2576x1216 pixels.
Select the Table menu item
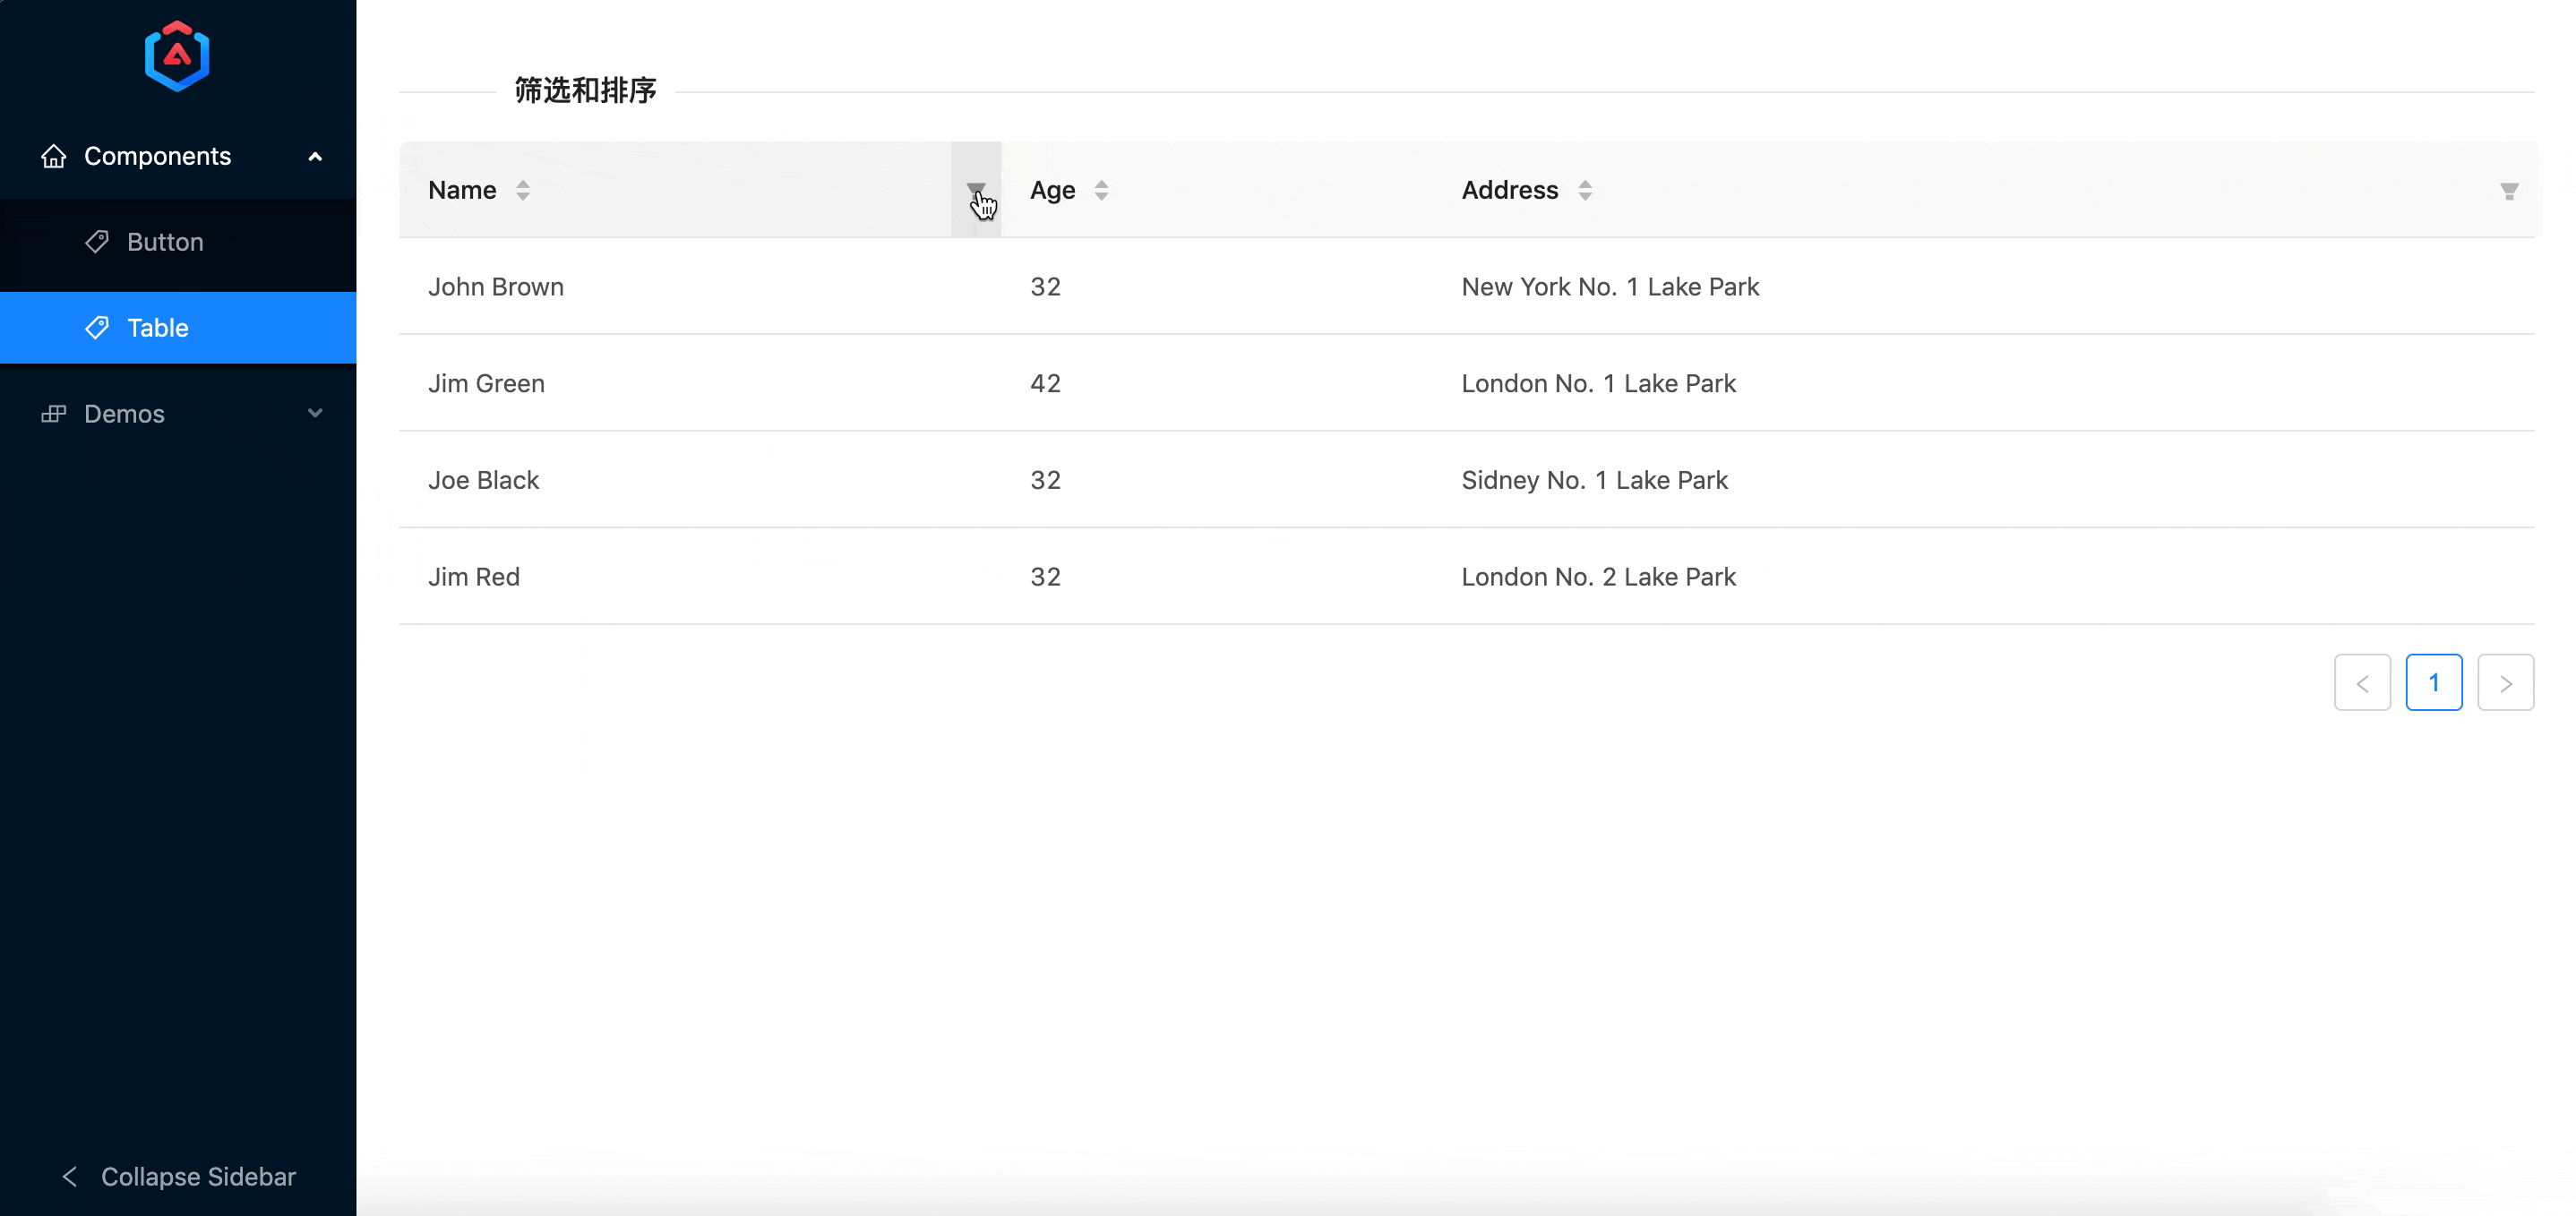tap(158, 328)
